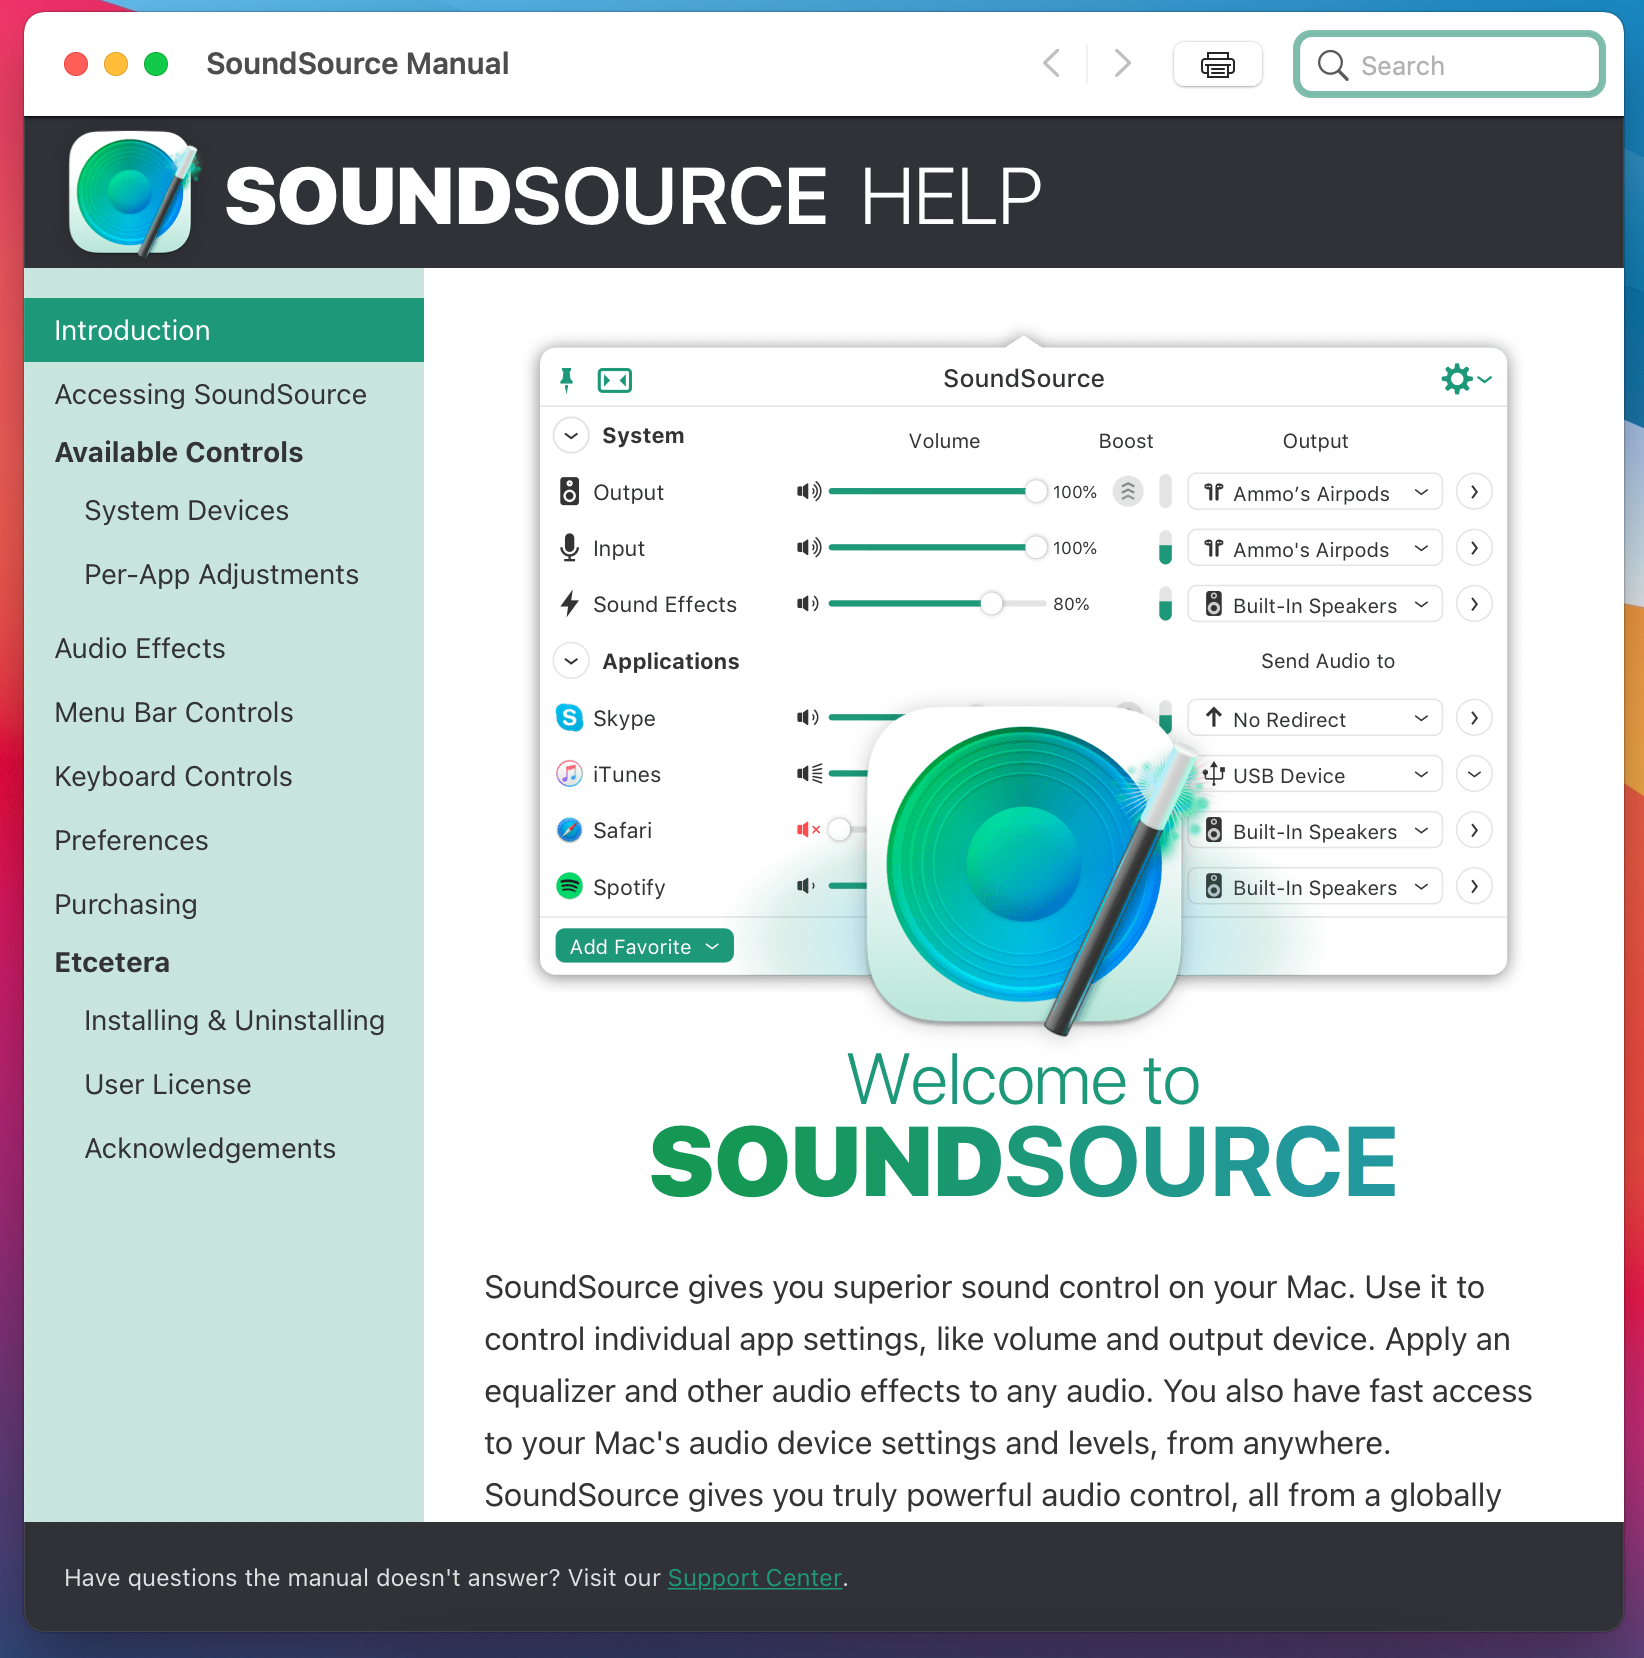Collapse the Applications section

tap(571, 661)
